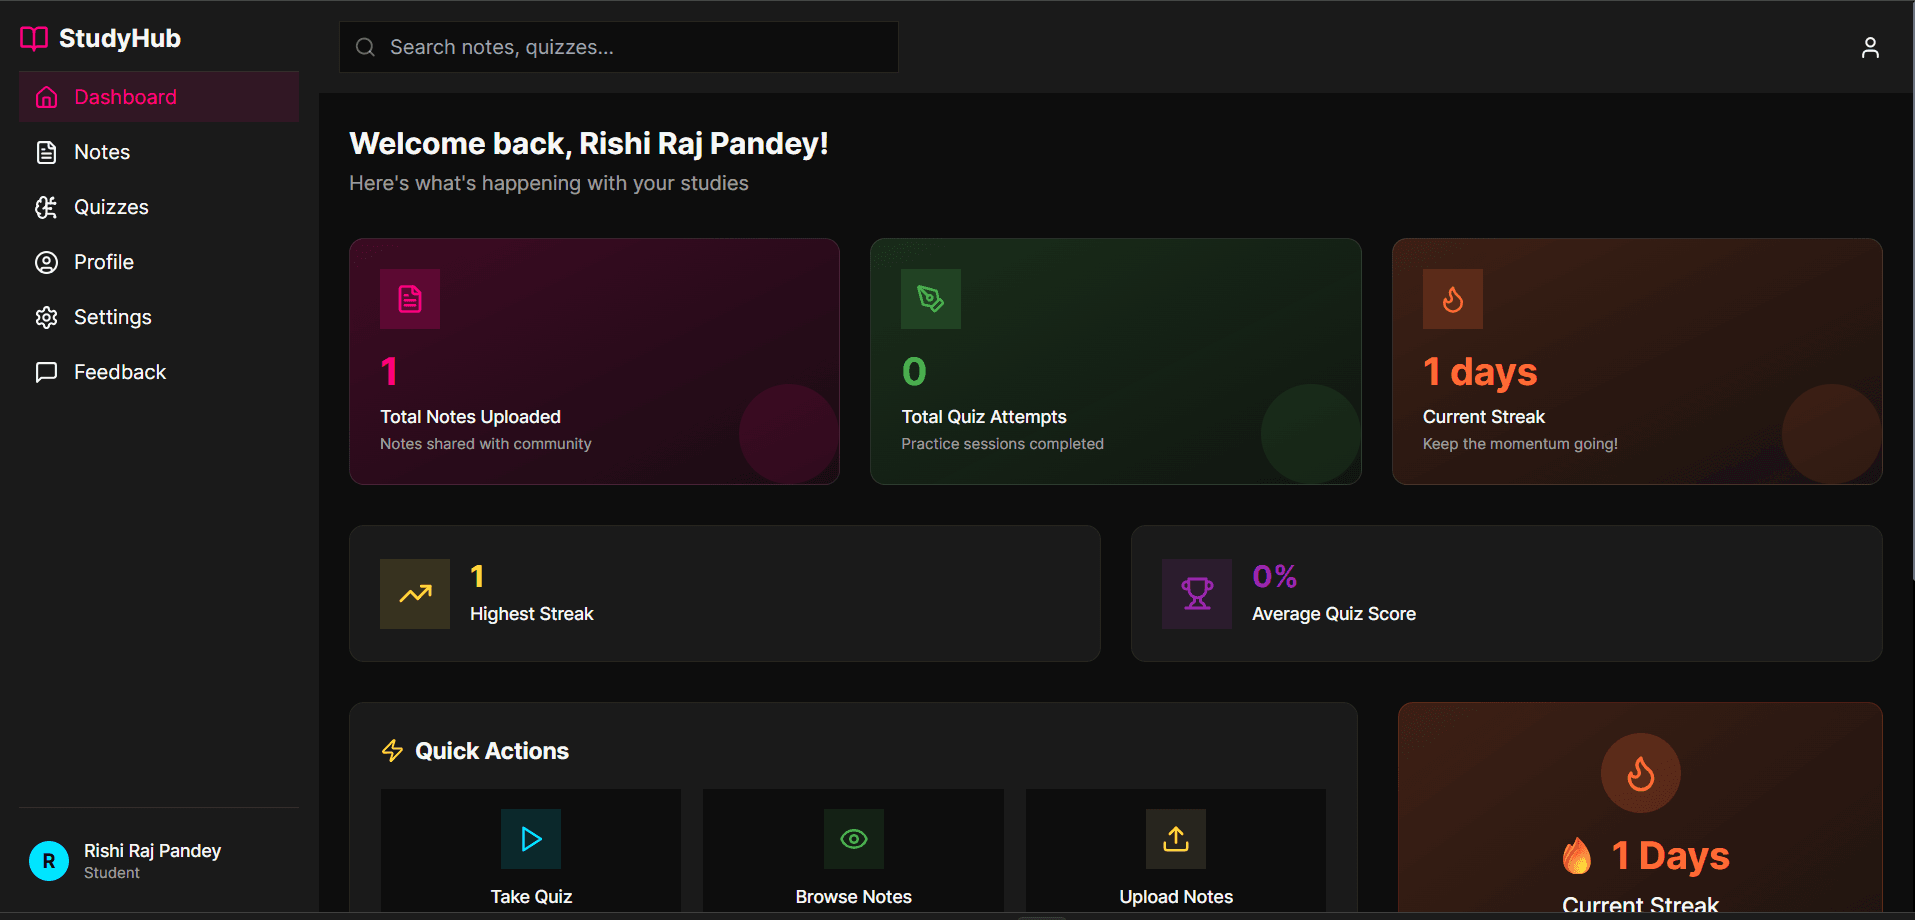Click the magnifier icon in search bar
Viewport: 1915px width, 920px height.
coord(365,47)
